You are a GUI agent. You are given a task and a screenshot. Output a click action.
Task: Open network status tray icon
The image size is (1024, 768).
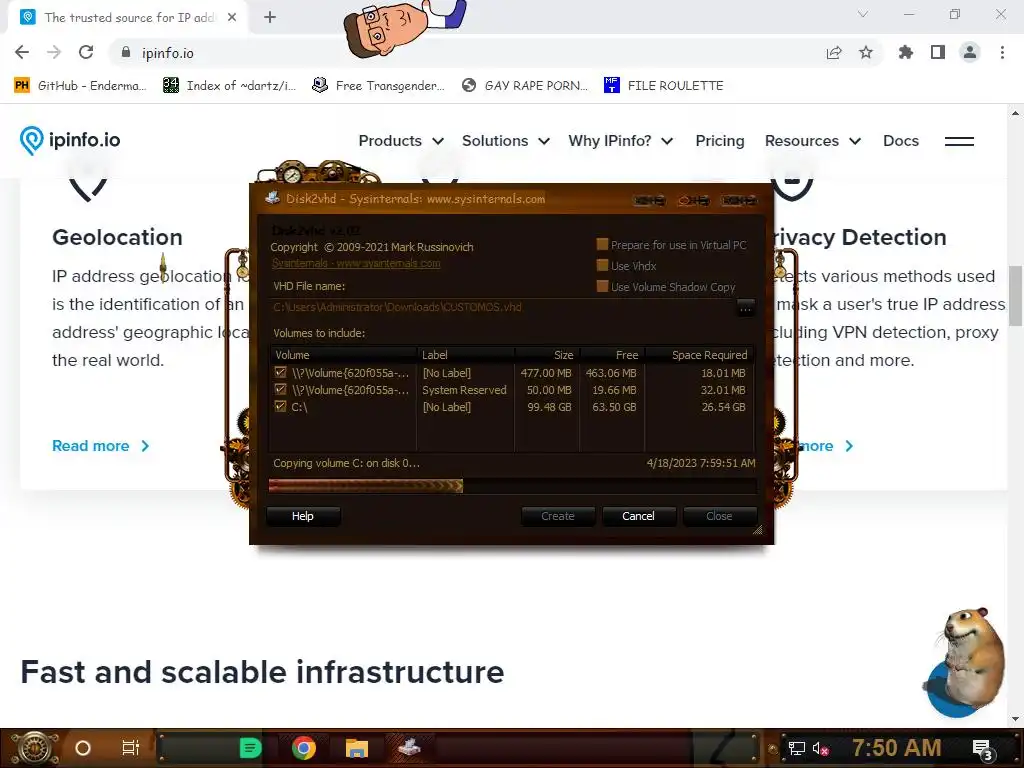(797, 748)
